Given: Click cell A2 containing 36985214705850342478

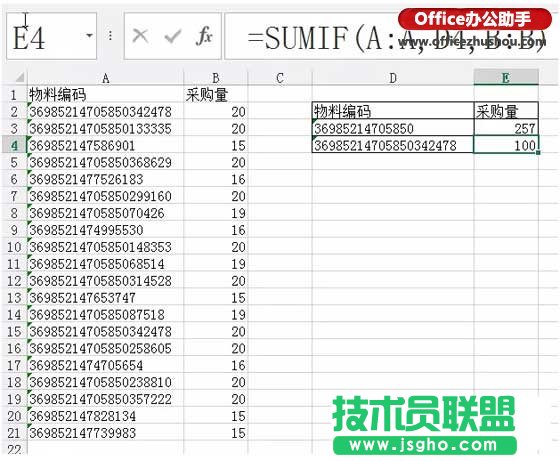Looking at the screenshot, I should 105,112.
